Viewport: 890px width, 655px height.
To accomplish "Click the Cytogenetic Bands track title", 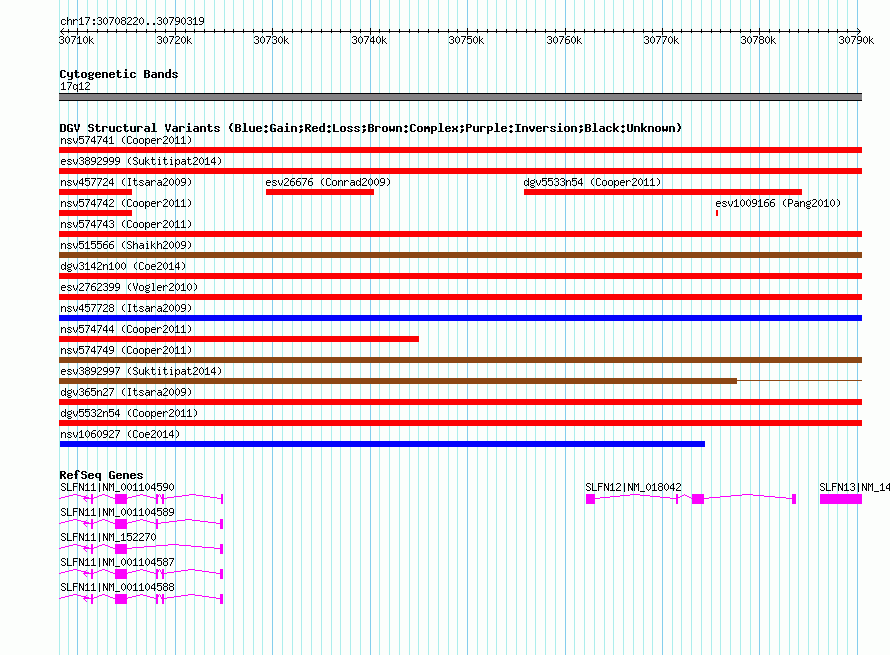I will pos(119,74).
